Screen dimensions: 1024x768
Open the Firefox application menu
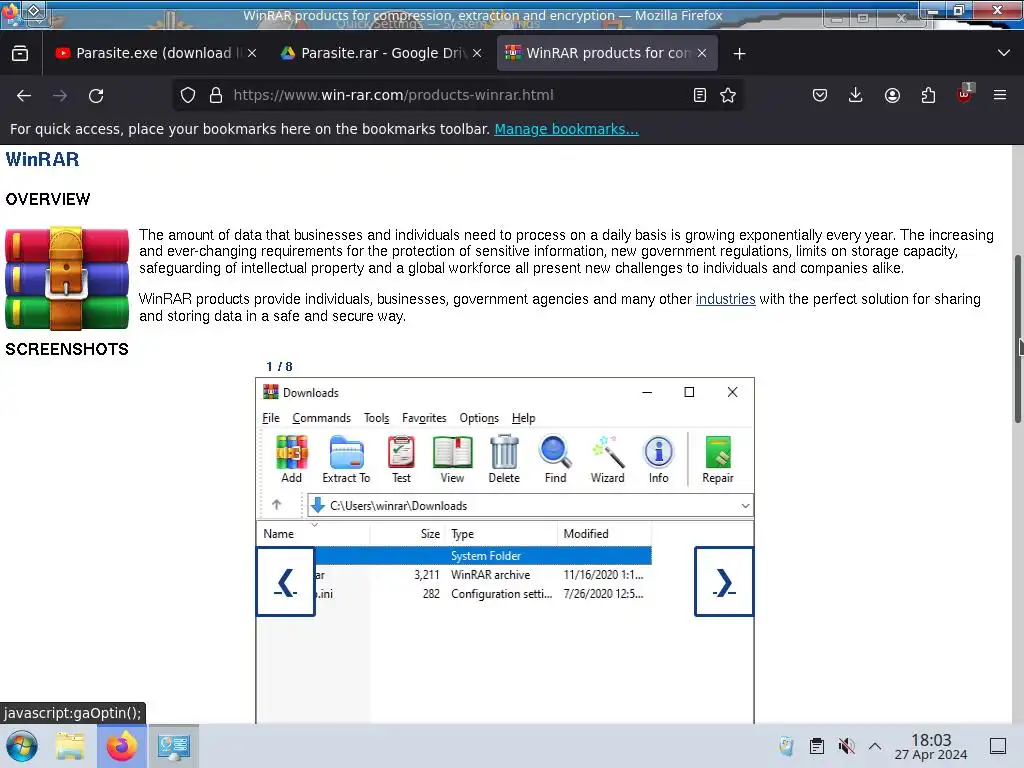click(x=1000, y=95)
